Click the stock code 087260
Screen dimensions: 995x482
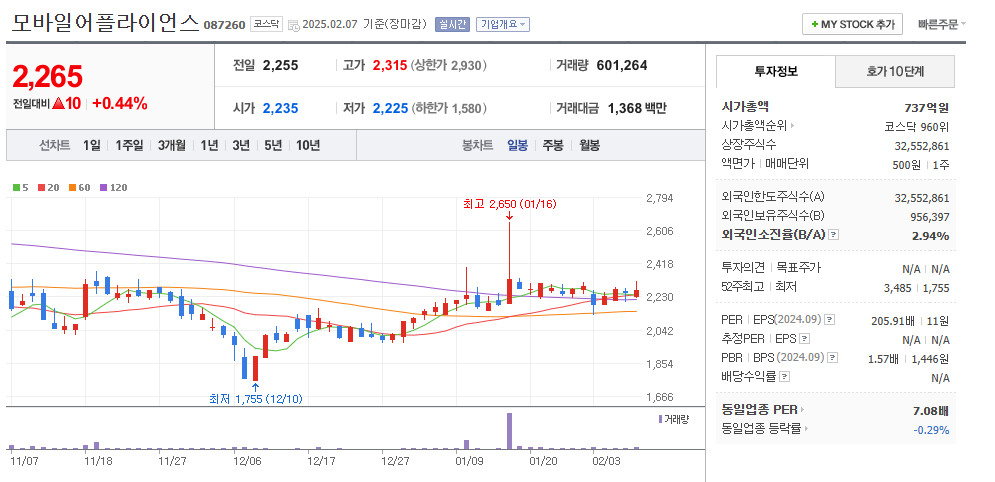click(x=224, y=25)
